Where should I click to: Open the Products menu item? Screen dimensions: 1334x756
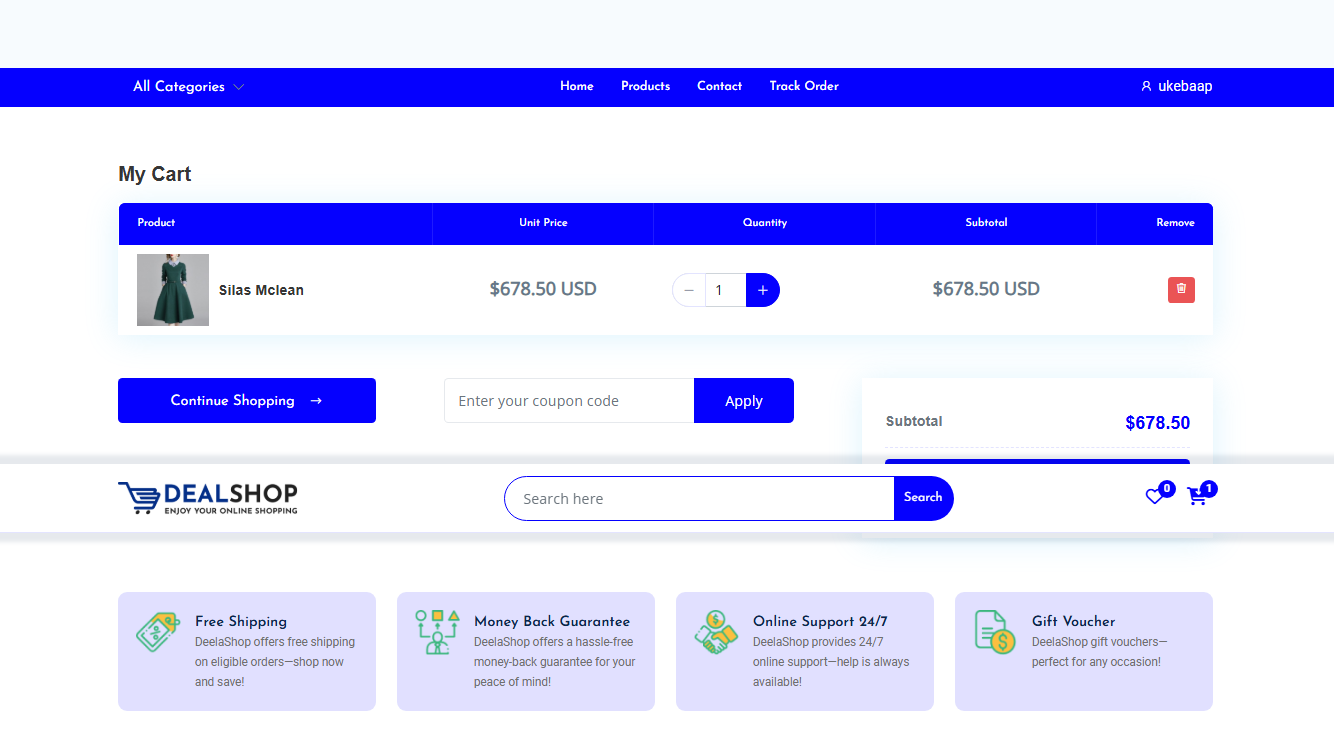click(645, 86)
